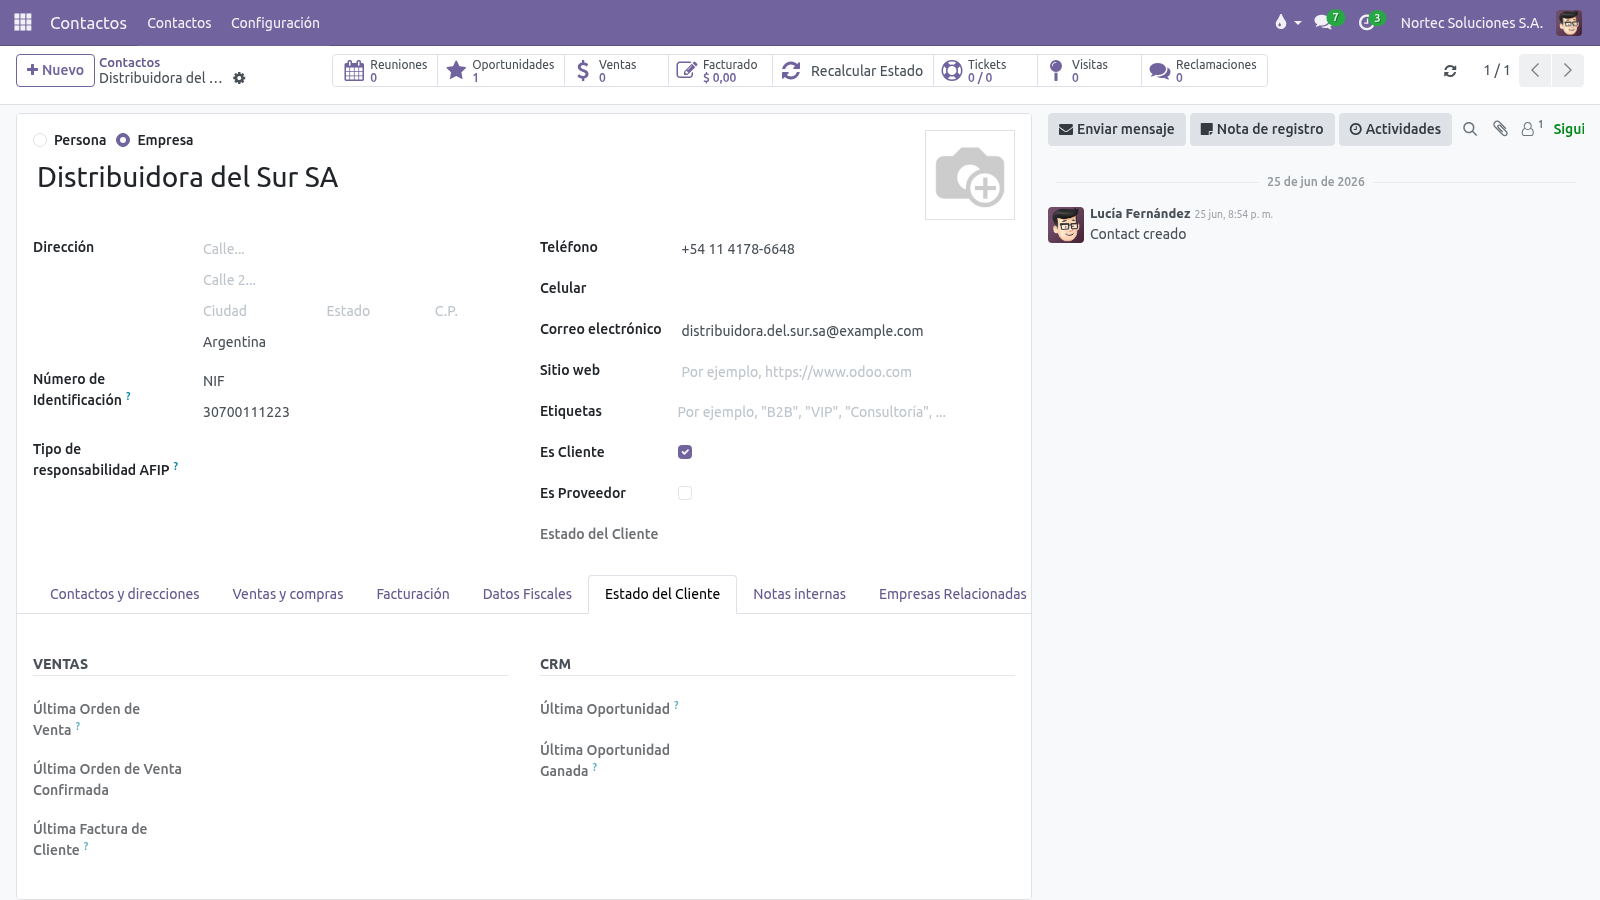Open the Argentina country dropdown
1600x900 pixels.
354,342
